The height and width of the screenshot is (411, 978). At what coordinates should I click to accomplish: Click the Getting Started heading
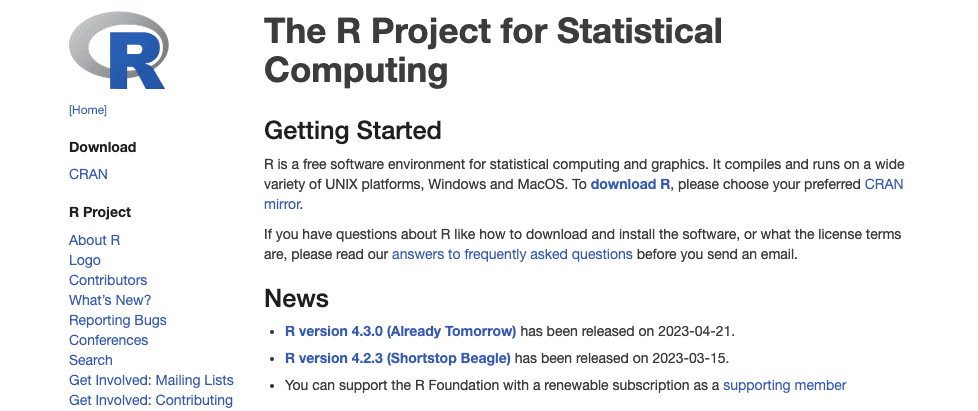tap(352, 130)
